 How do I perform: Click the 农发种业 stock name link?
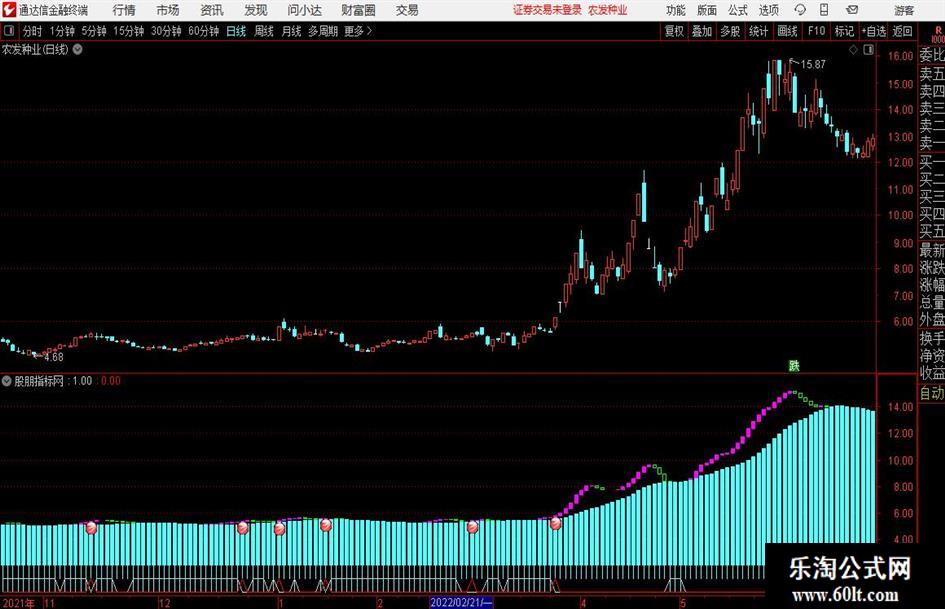tap(608, 10)
